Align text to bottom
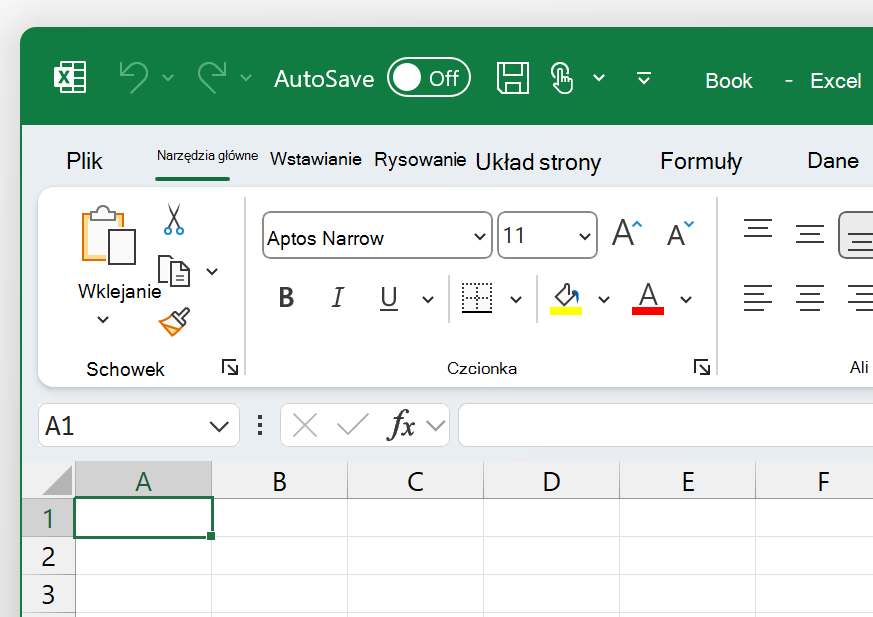Viewport: 873px width, 617px height. tap(857, 235)
